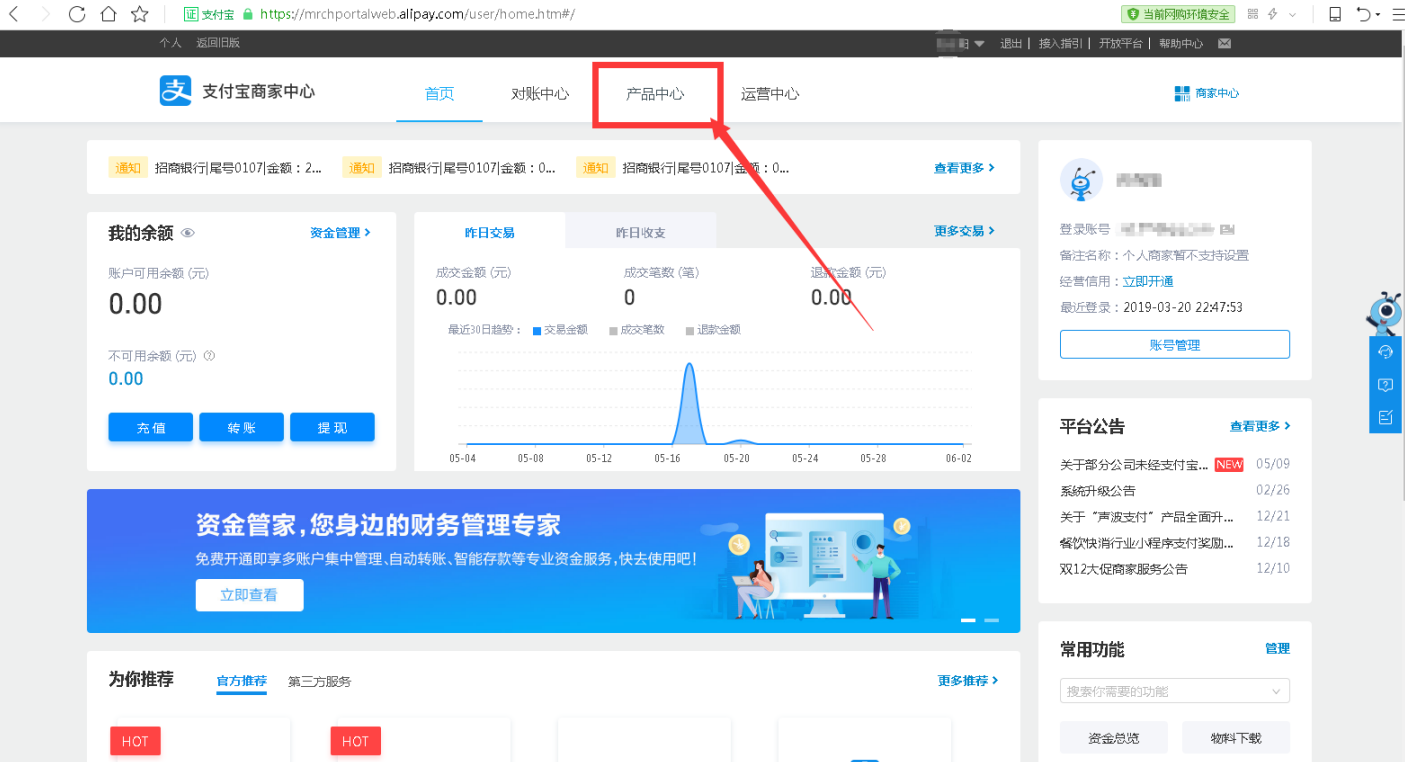The width and height of the screenshot is (1405, 762).
Task: Click the 物料下载 shortcut button
Action: coord(1236,738)
